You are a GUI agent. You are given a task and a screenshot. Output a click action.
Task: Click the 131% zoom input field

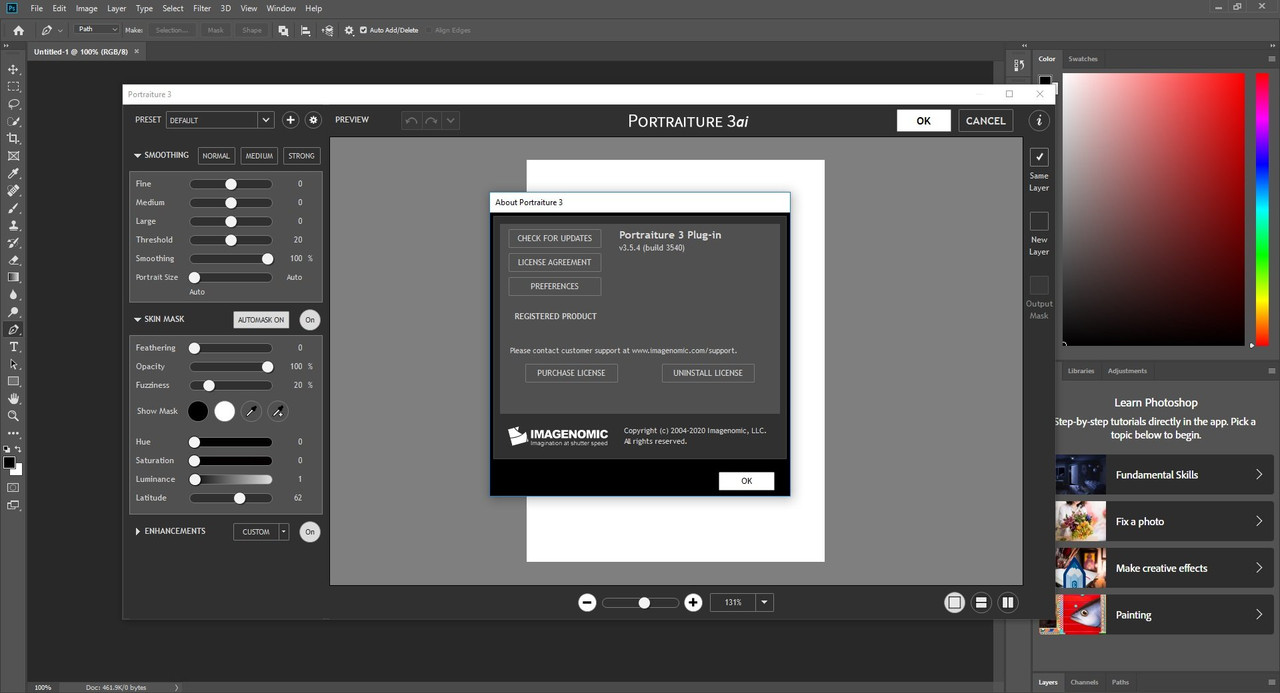pyautogui.click(x=733, y=603)
